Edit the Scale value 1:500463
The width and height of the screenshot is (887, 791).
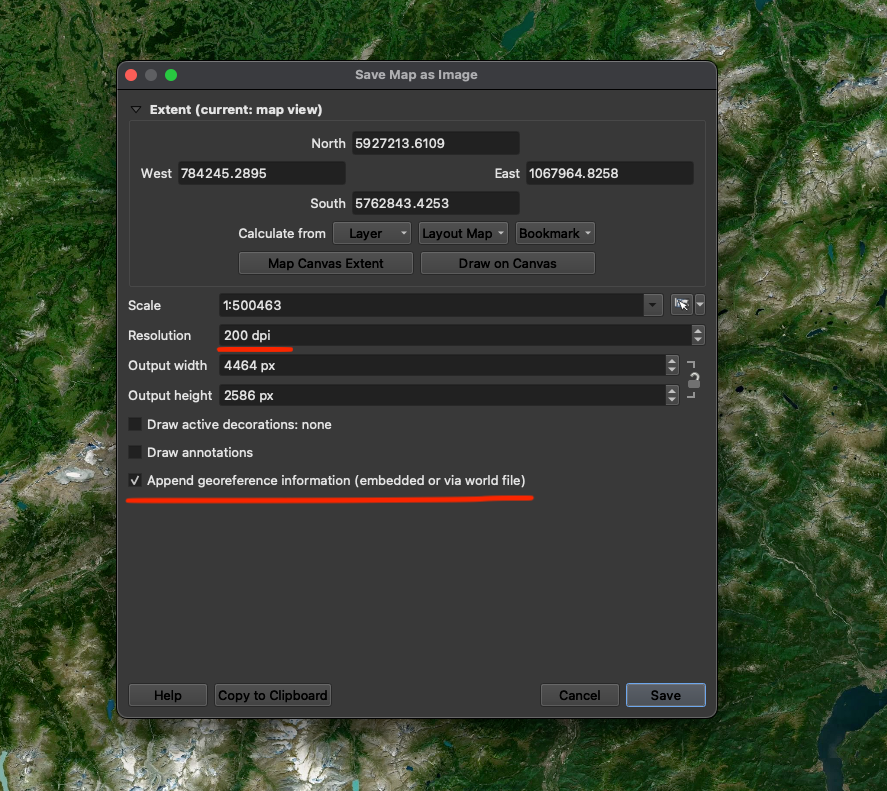pos(431,306)
